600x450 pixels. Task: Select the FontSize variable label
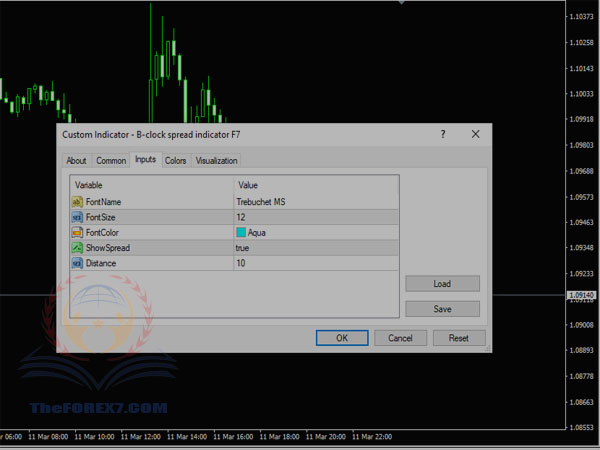pos(100,217)
